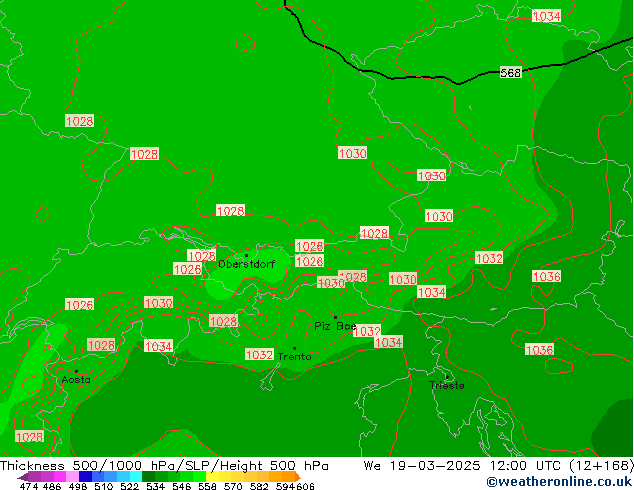Click the 1032 label west of the upper 1036

[489, 258]
